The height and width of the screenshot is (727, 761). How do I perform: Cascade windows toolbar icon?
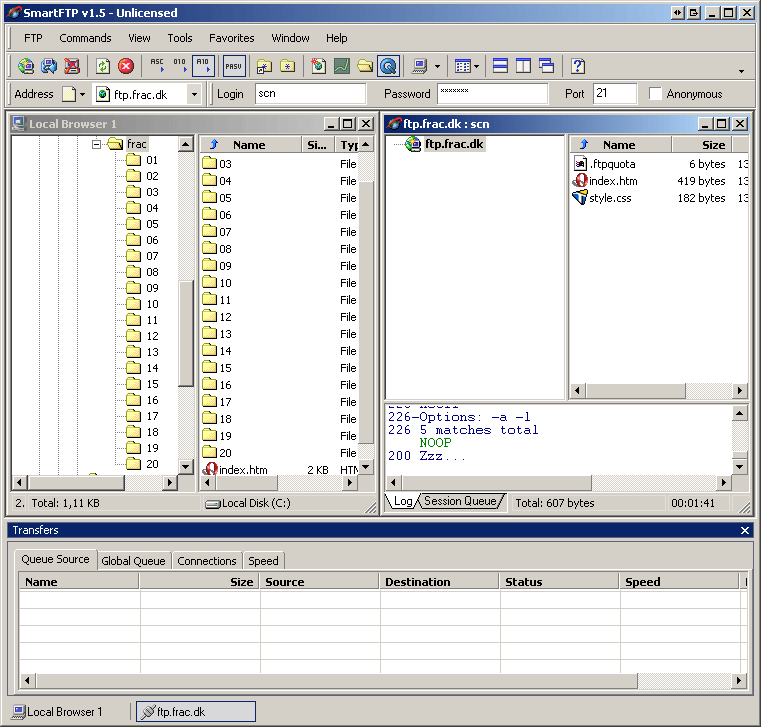coord(547,66)
